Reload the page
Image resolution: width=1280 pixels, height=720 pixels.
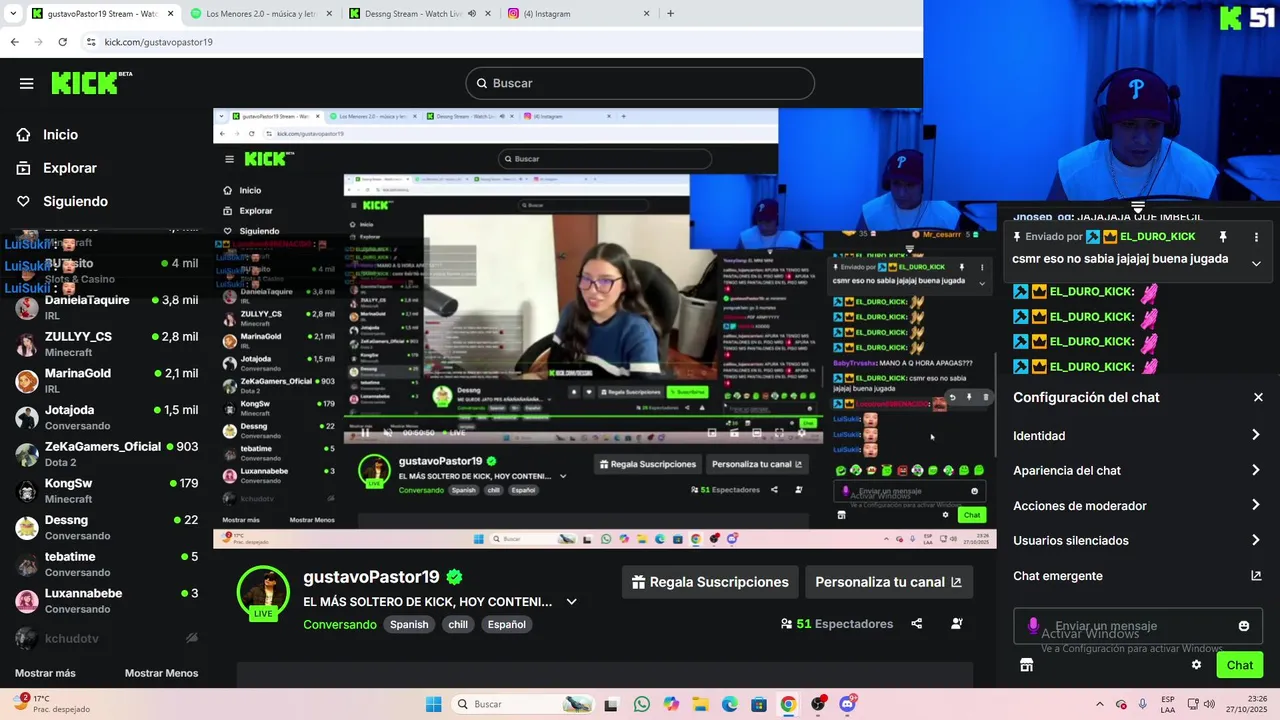click(62, 42)
